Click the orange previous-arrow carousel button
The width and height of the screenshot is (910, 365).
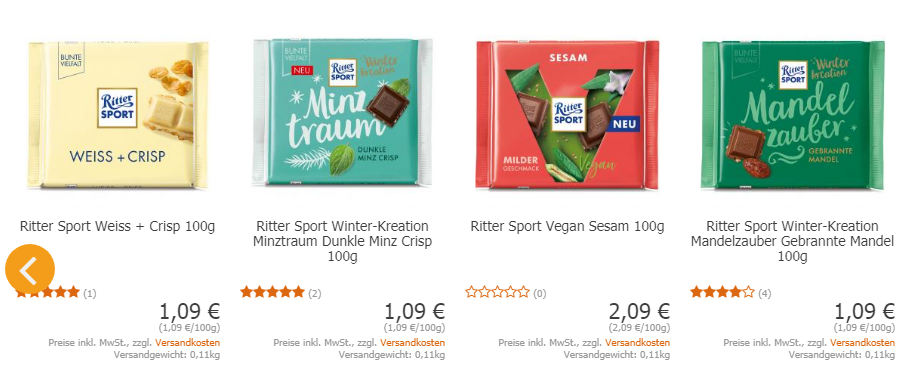pyautogui.click(x=30, y=269)
